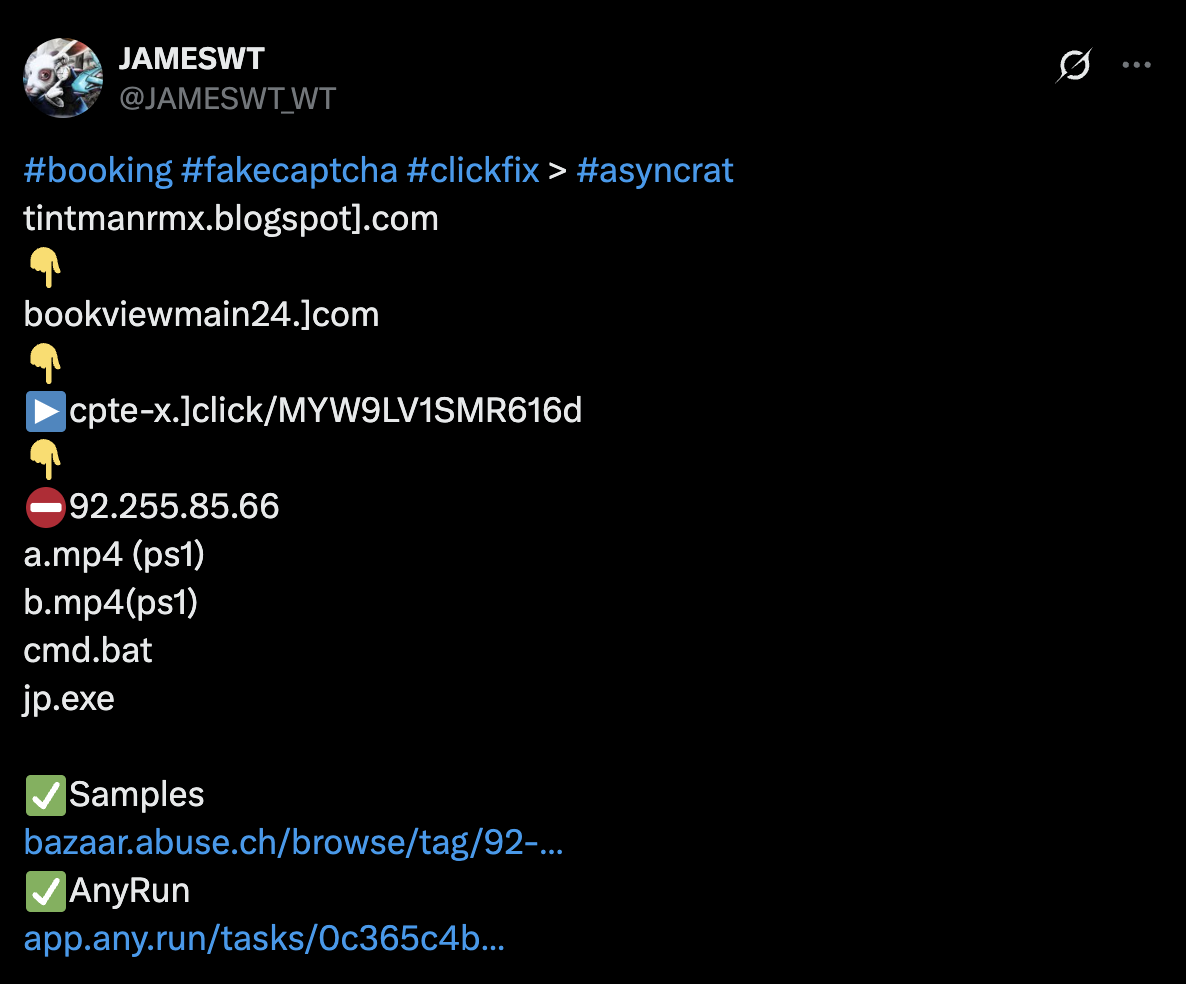Visit the #asyncrat hashtag
This screenshot has width=1186, height=984.
[x=655, y=171]
